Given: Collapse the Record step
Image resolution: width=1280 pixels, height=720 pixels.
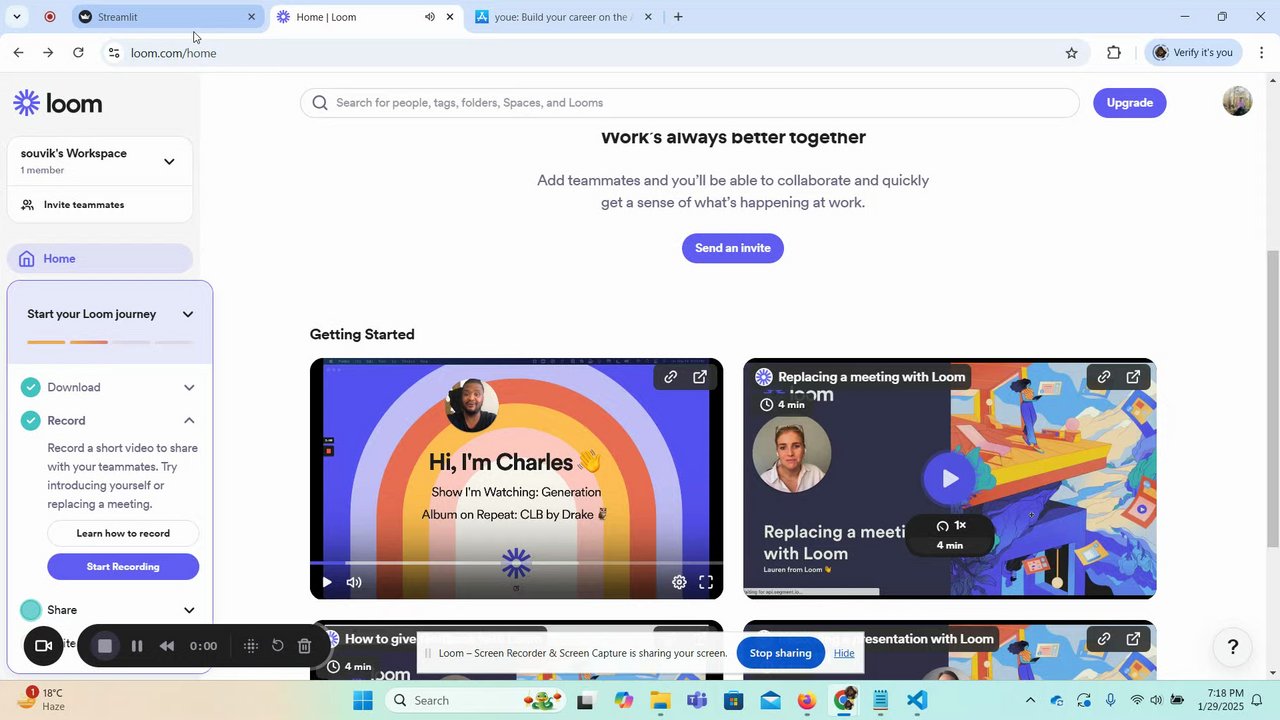Looking at the screenshot, I should (189, 421).
